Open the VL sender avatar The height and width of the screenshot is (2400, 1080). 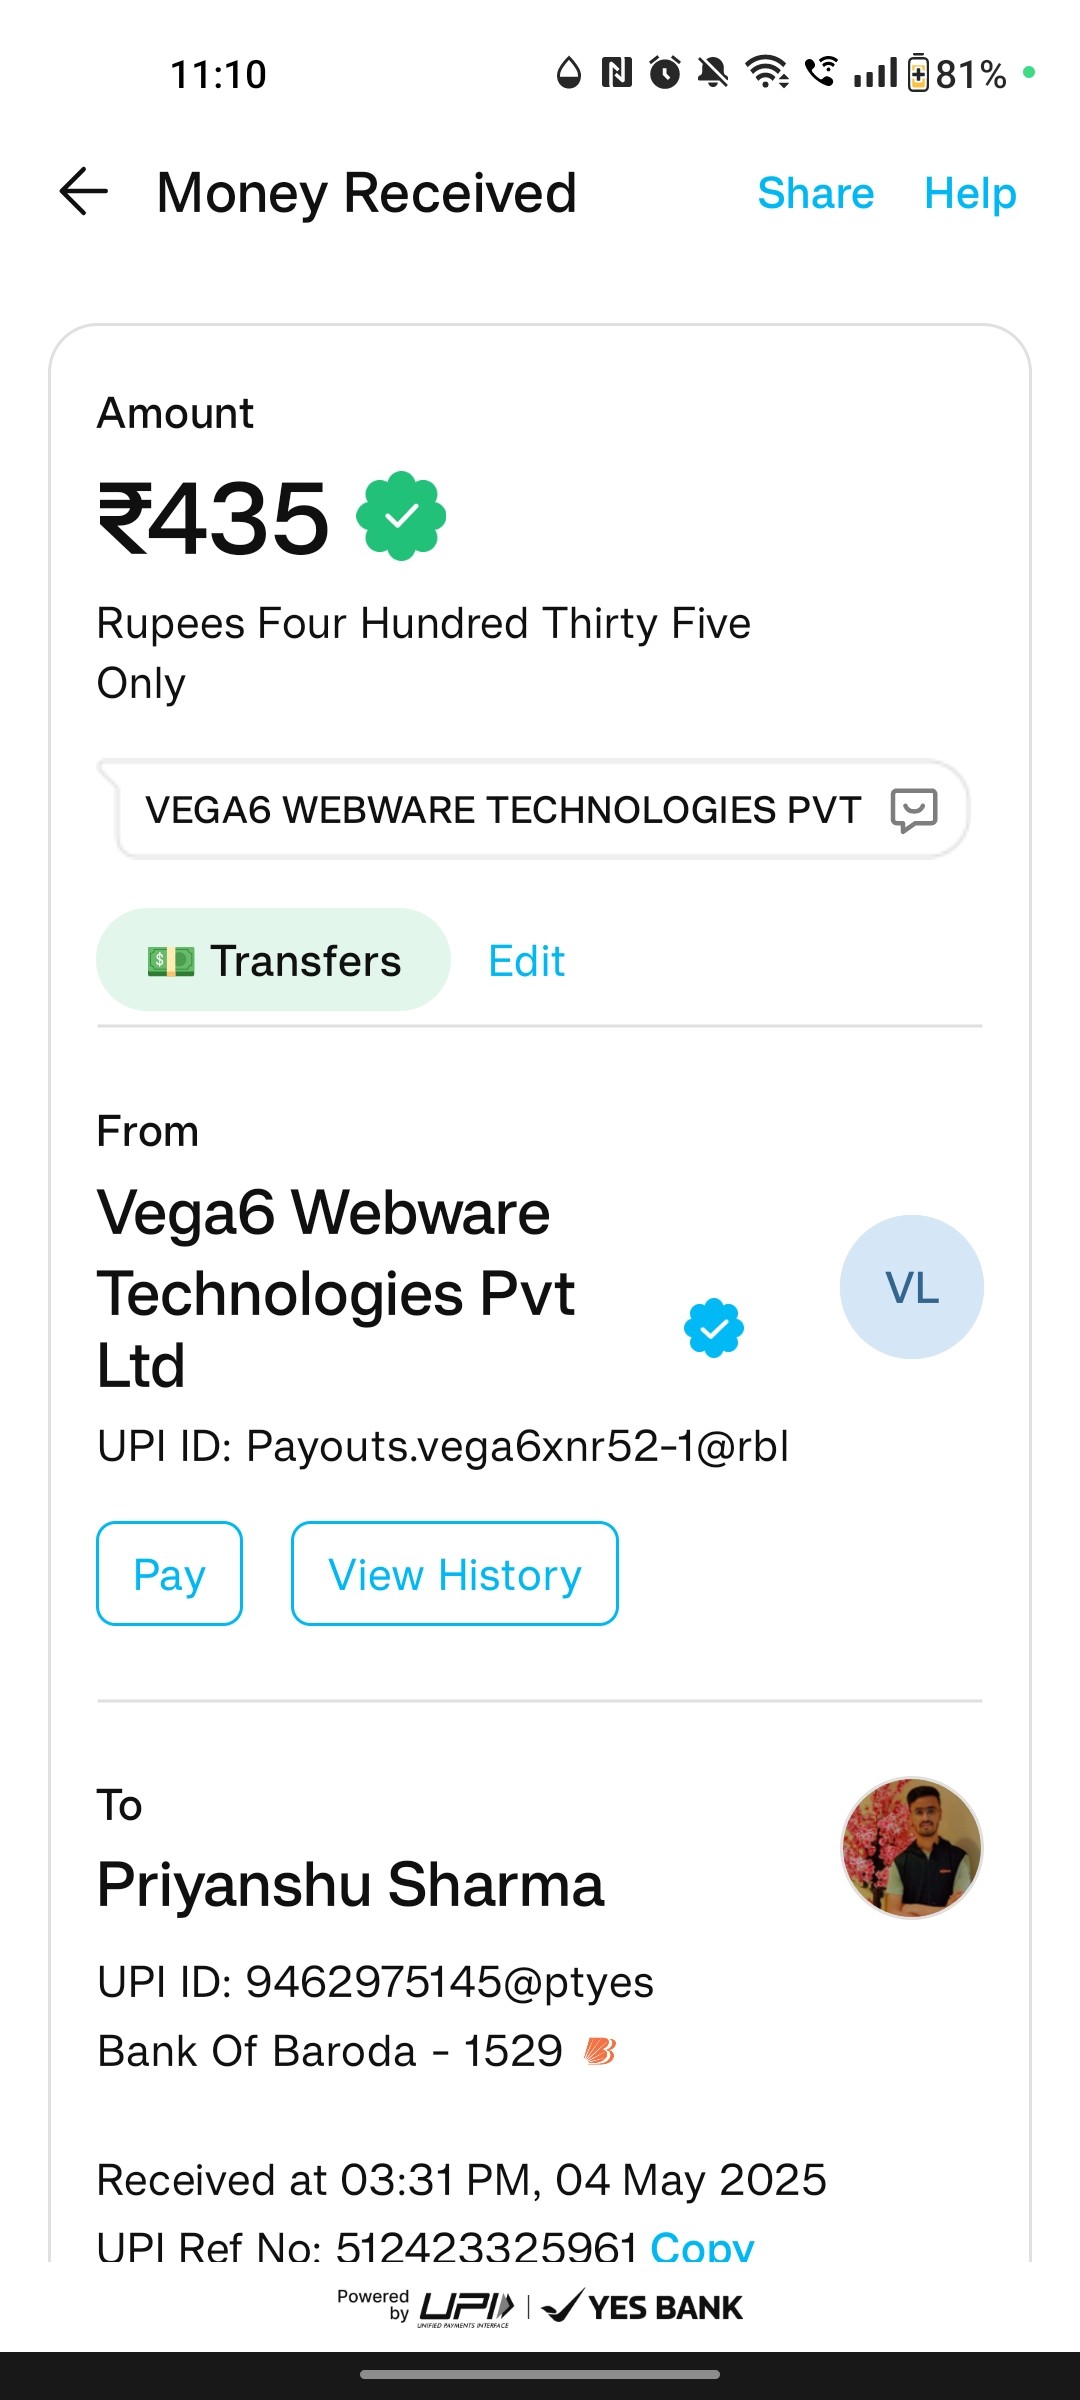(912, 1287)
